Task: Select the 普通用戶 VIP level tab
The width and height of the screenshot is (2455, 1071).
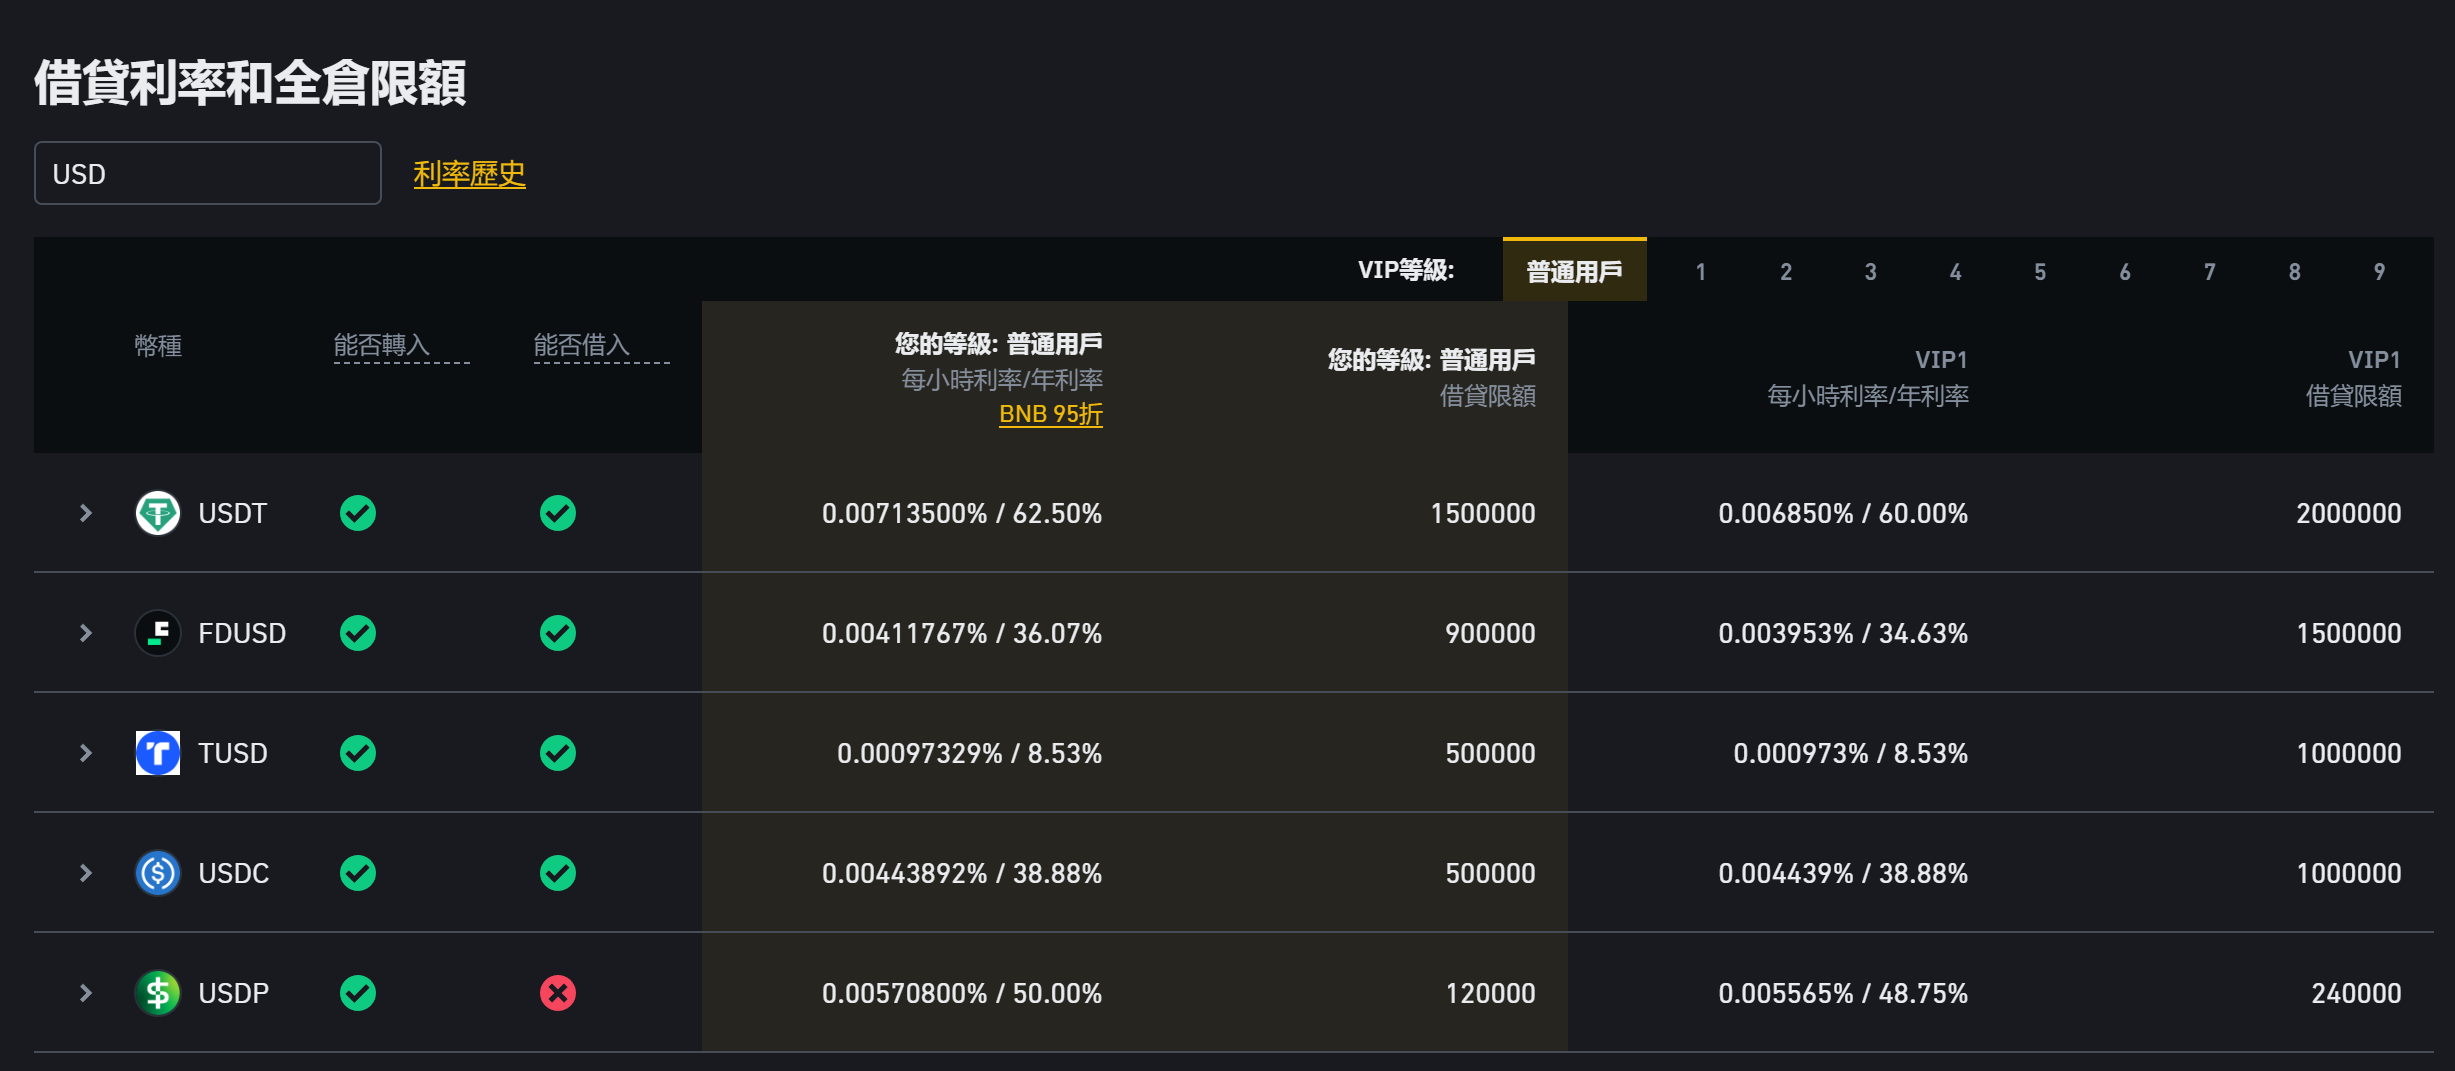Action: 1574,271
